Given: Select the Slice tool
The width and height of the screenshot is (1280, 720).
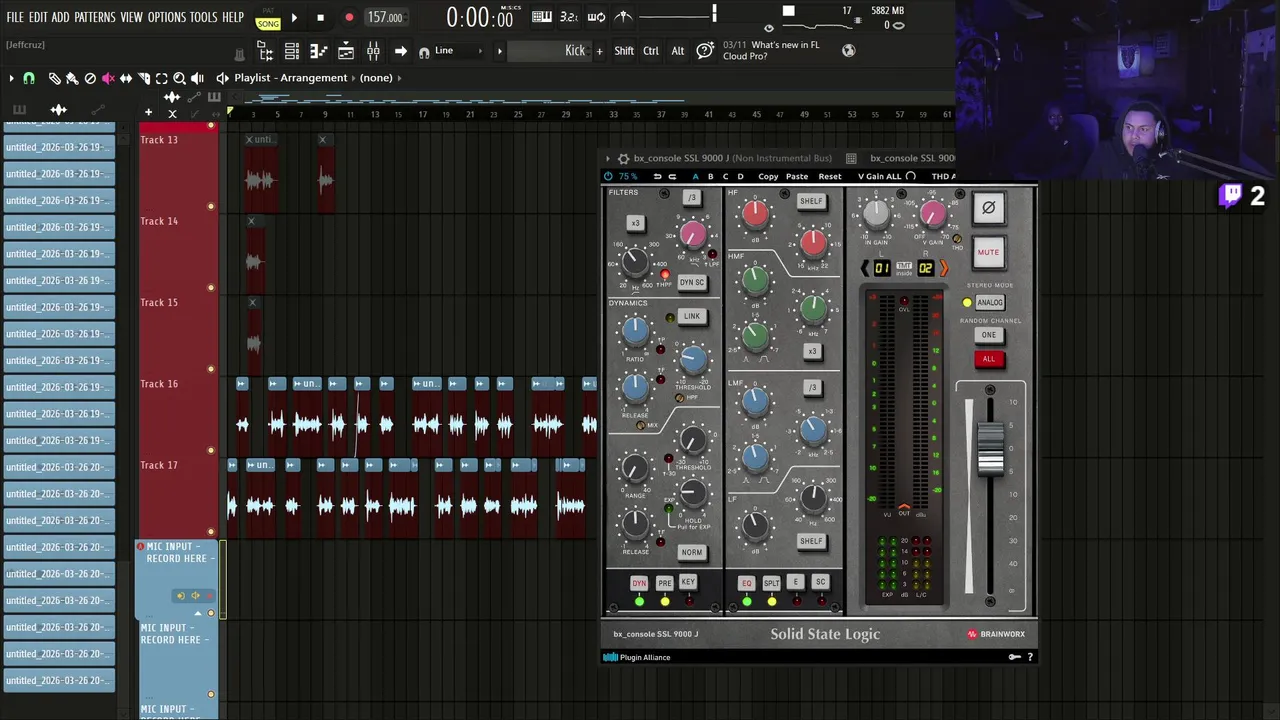Looking at the screenshot, I should [x=144, y=78].
